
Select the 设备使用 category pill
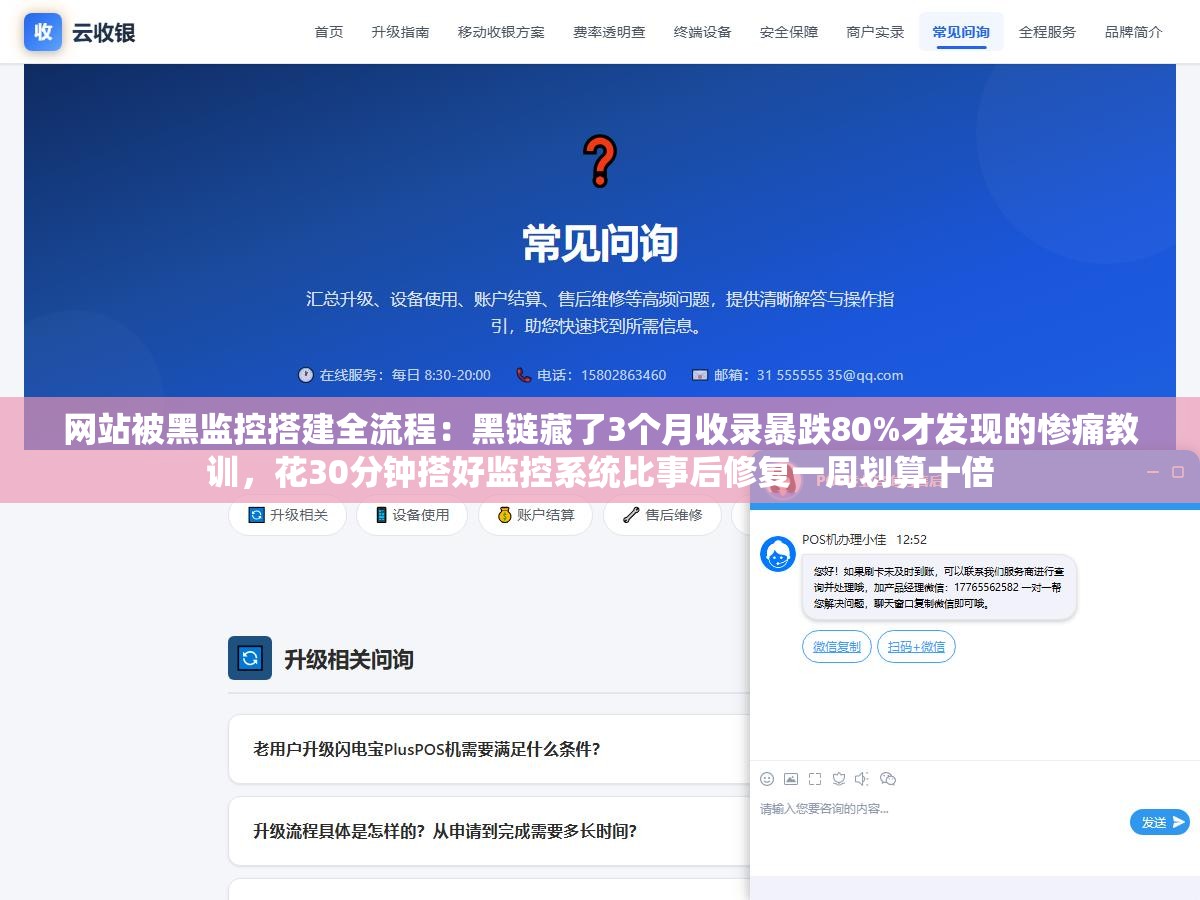coord(412,515)
